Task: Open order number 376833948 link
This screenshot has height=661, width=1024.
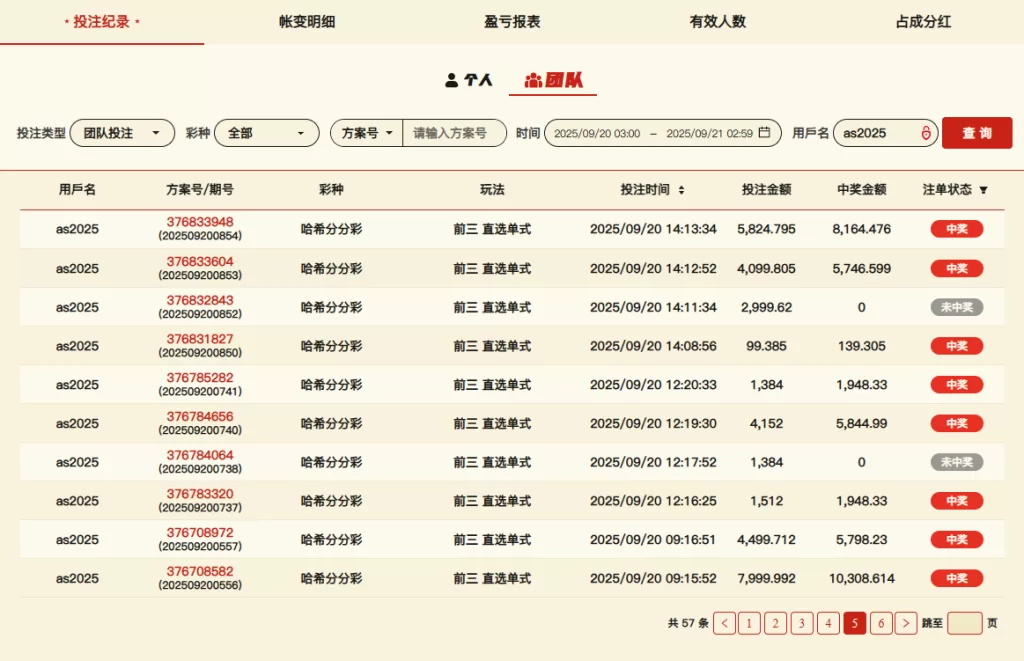Action: tap(200, 222)
